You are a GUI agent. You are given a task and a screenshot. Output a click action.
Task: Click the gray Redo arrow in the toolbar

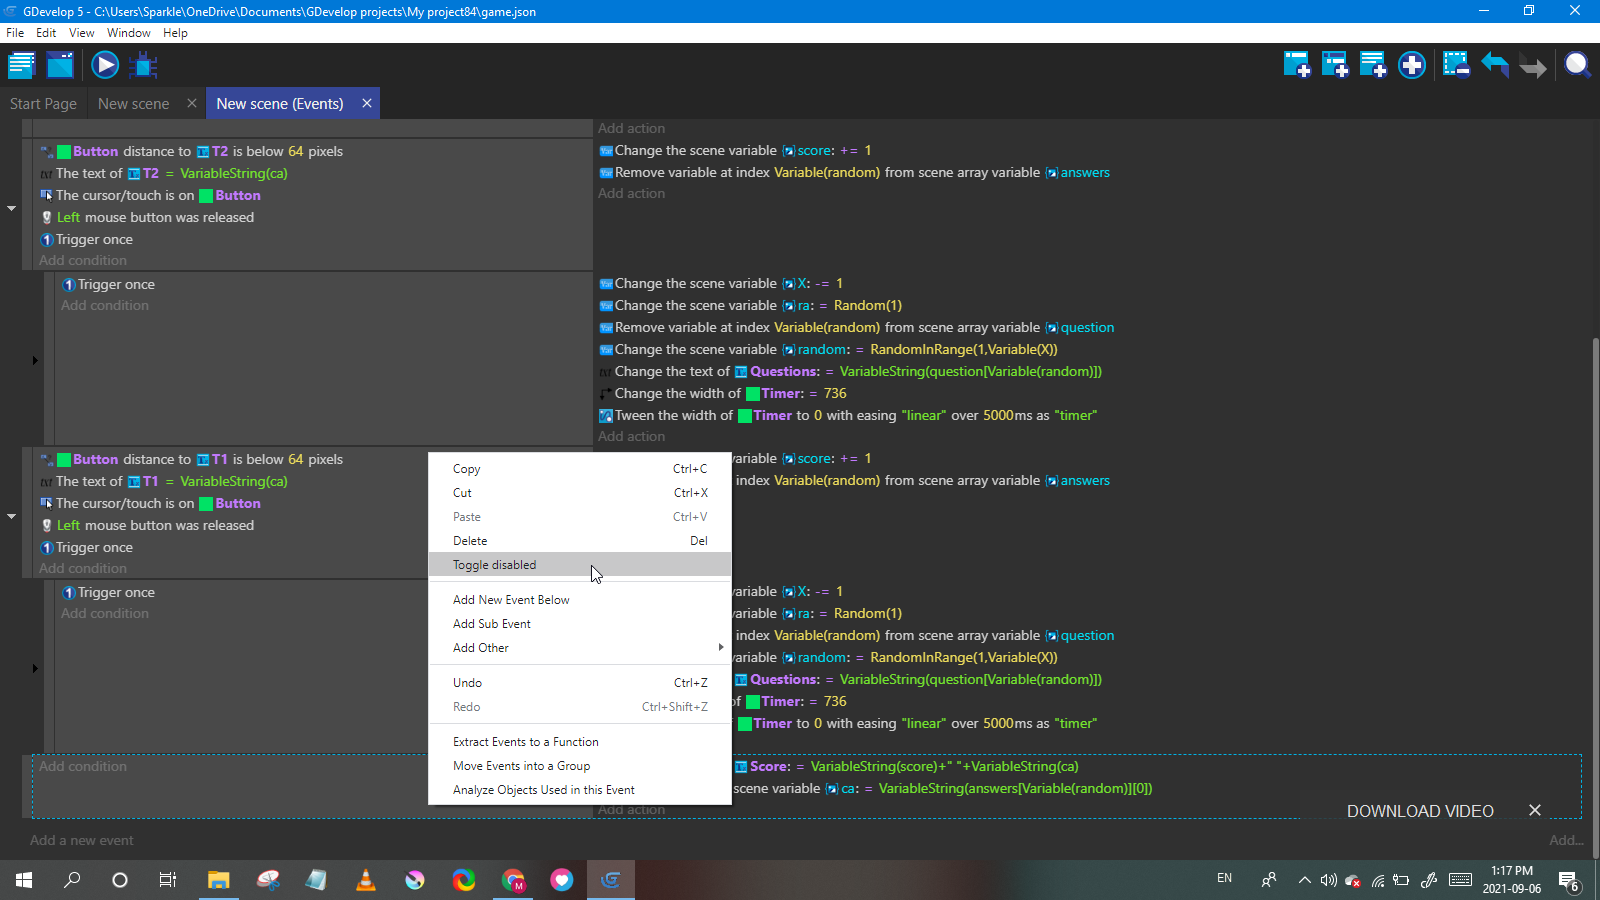[x=1533, y=65]
